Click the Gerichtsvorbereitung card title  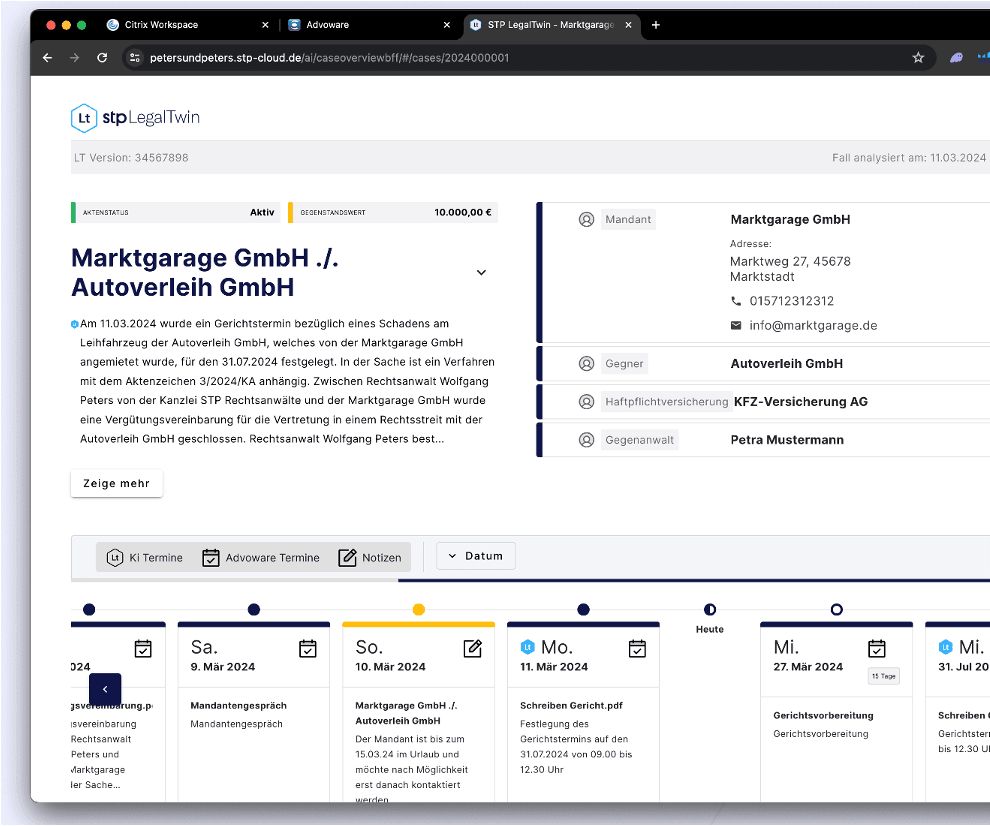(x=823, y=715)
